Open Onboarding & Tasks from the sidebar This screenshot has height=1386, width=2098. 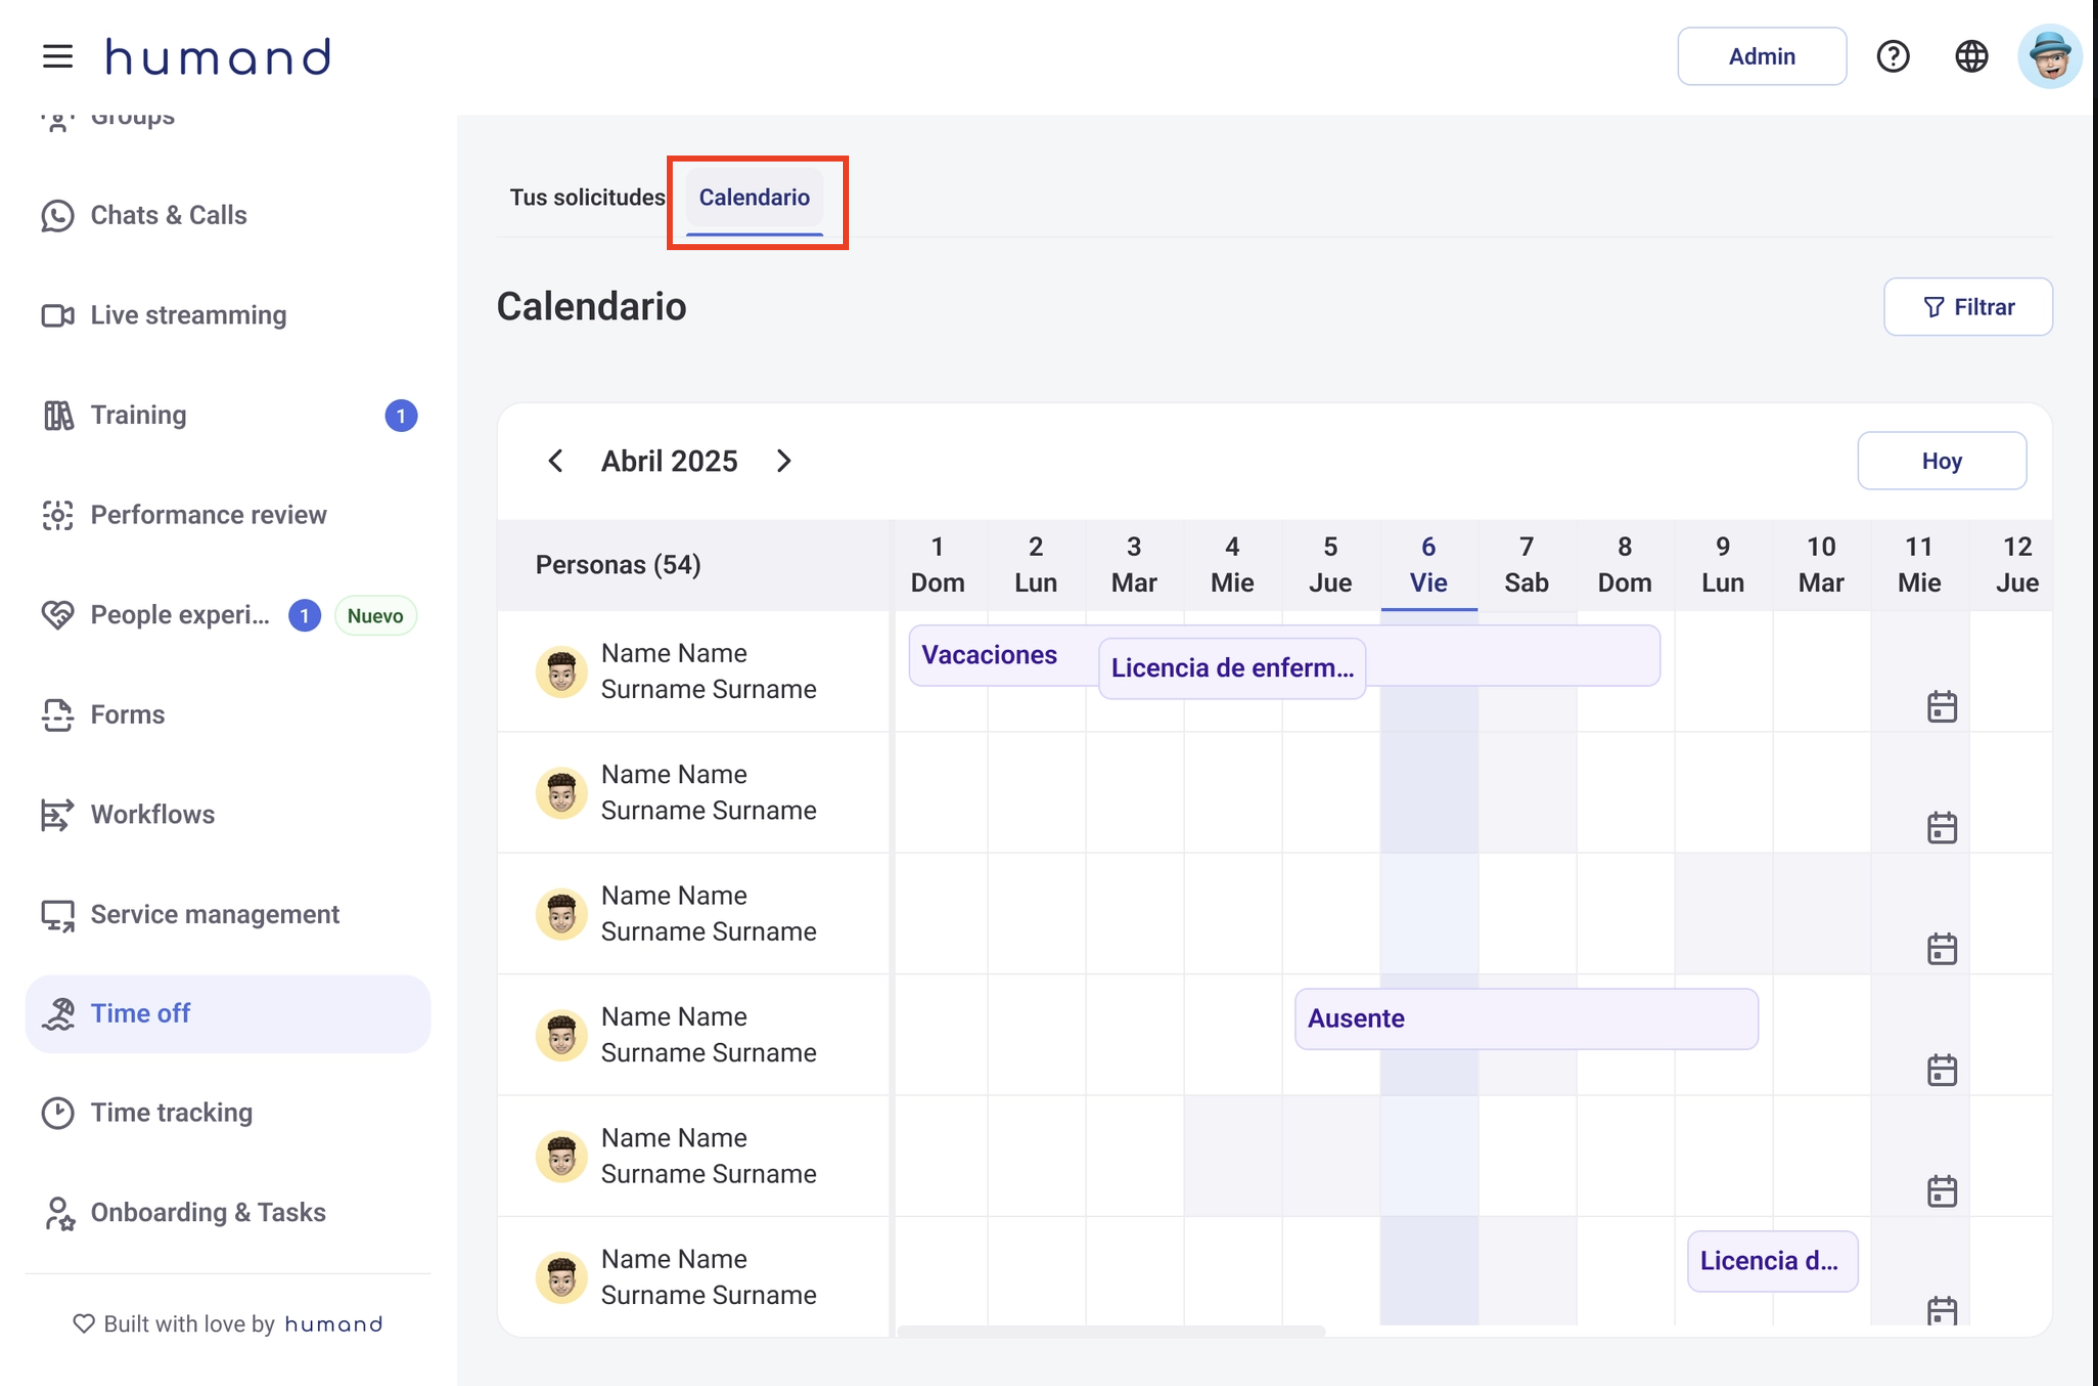coord(207,1212)
